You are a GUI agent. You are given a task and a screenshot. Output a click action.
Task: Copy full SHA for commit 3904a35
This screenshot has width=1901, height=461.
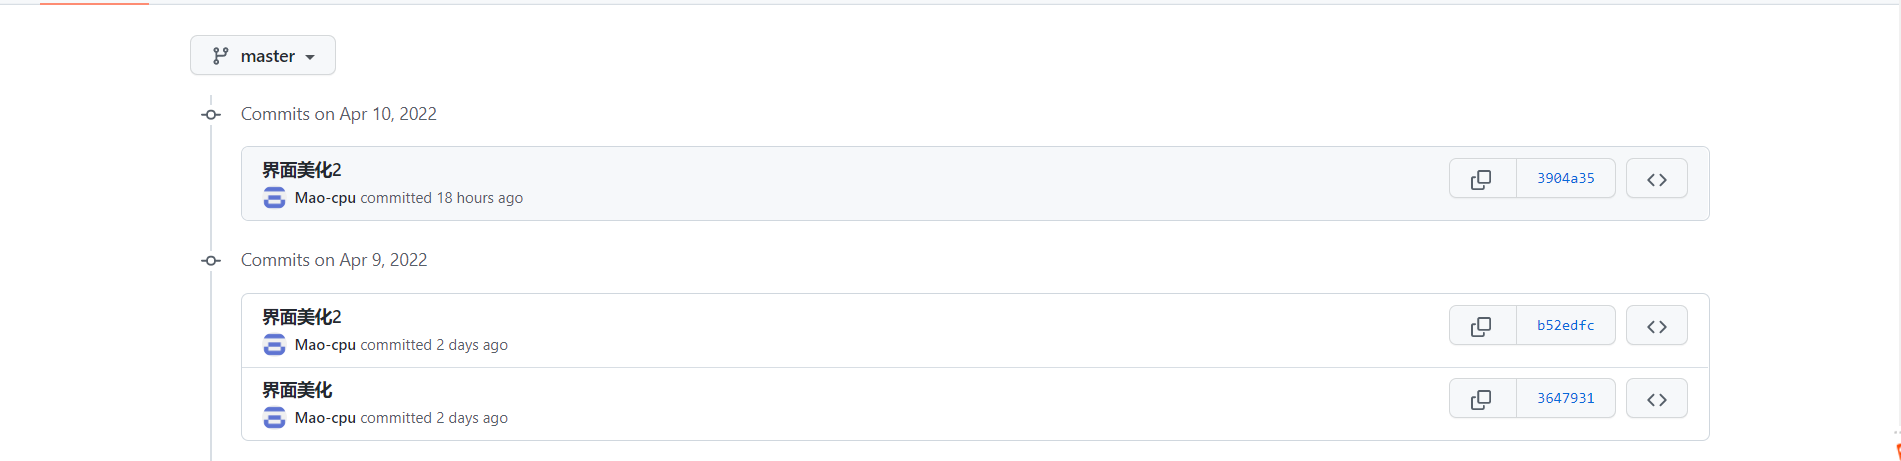pos(1481,179)
